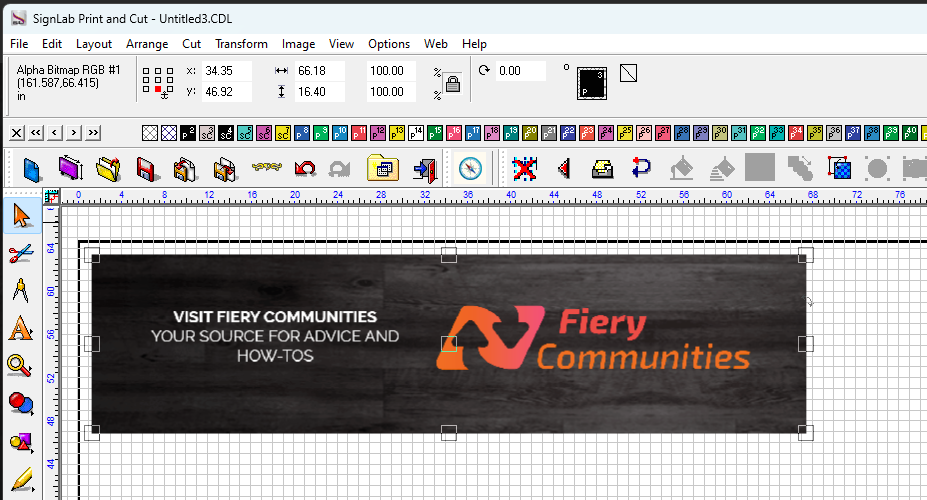
Task: Jump palette to end with double-right arrows
Action: 93,133
